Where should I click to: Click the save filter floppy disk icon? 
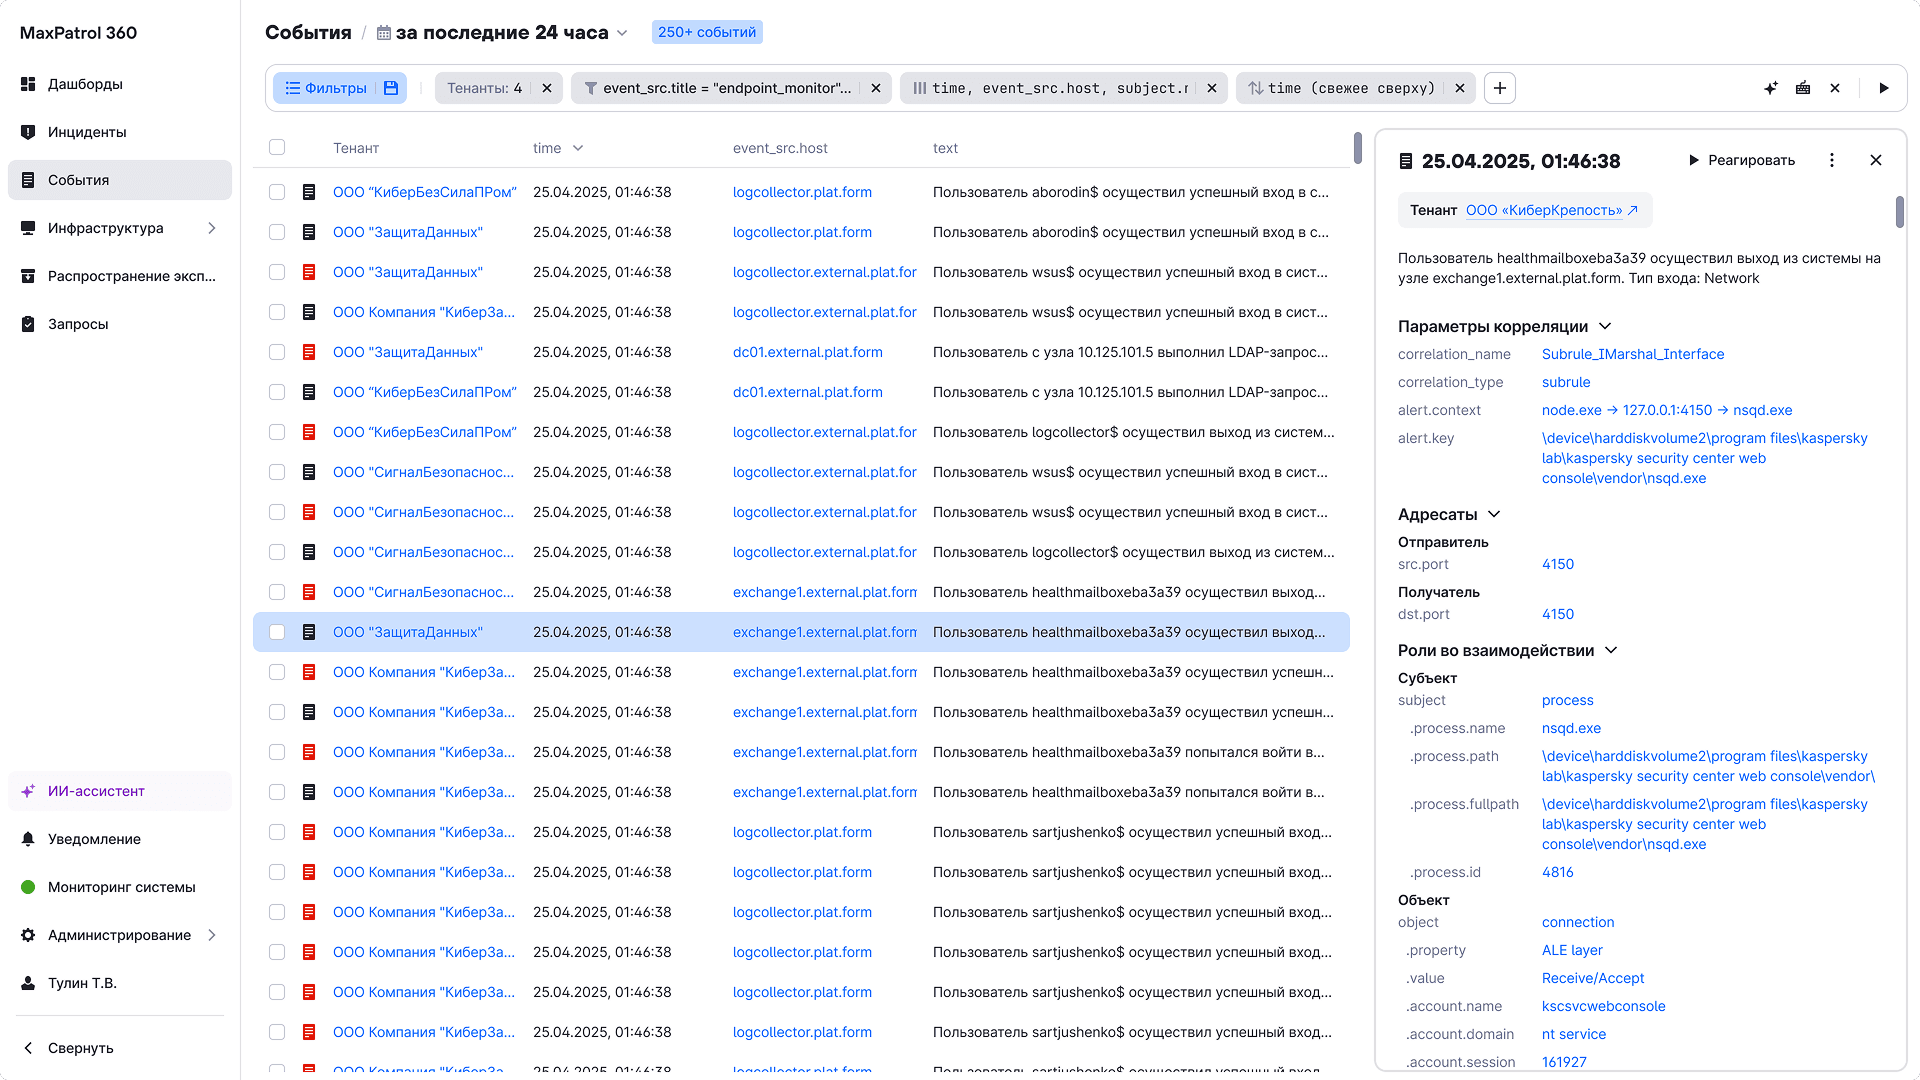coord(391,88)
